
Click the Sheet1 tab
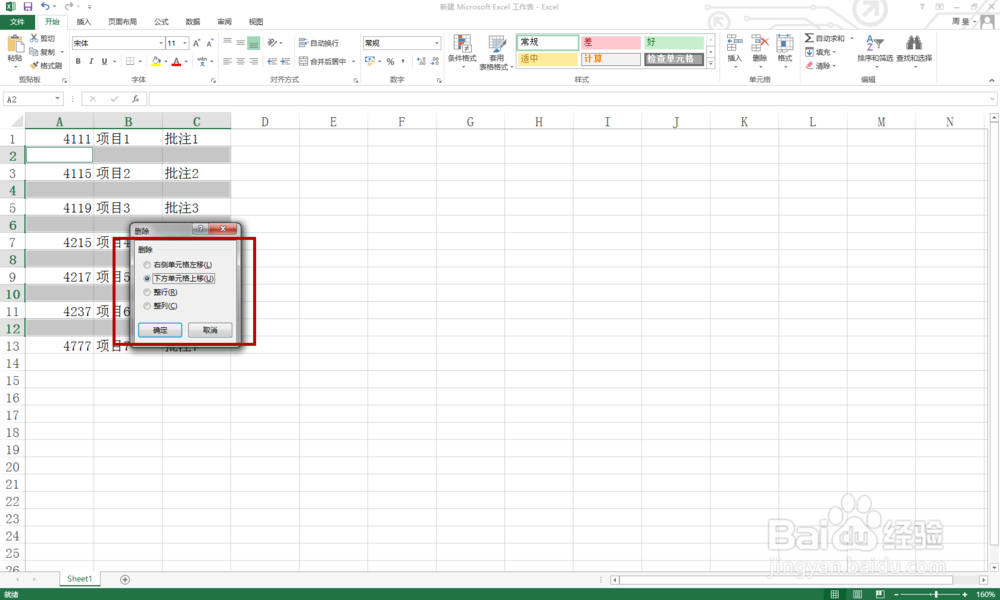tap(80, 579)
